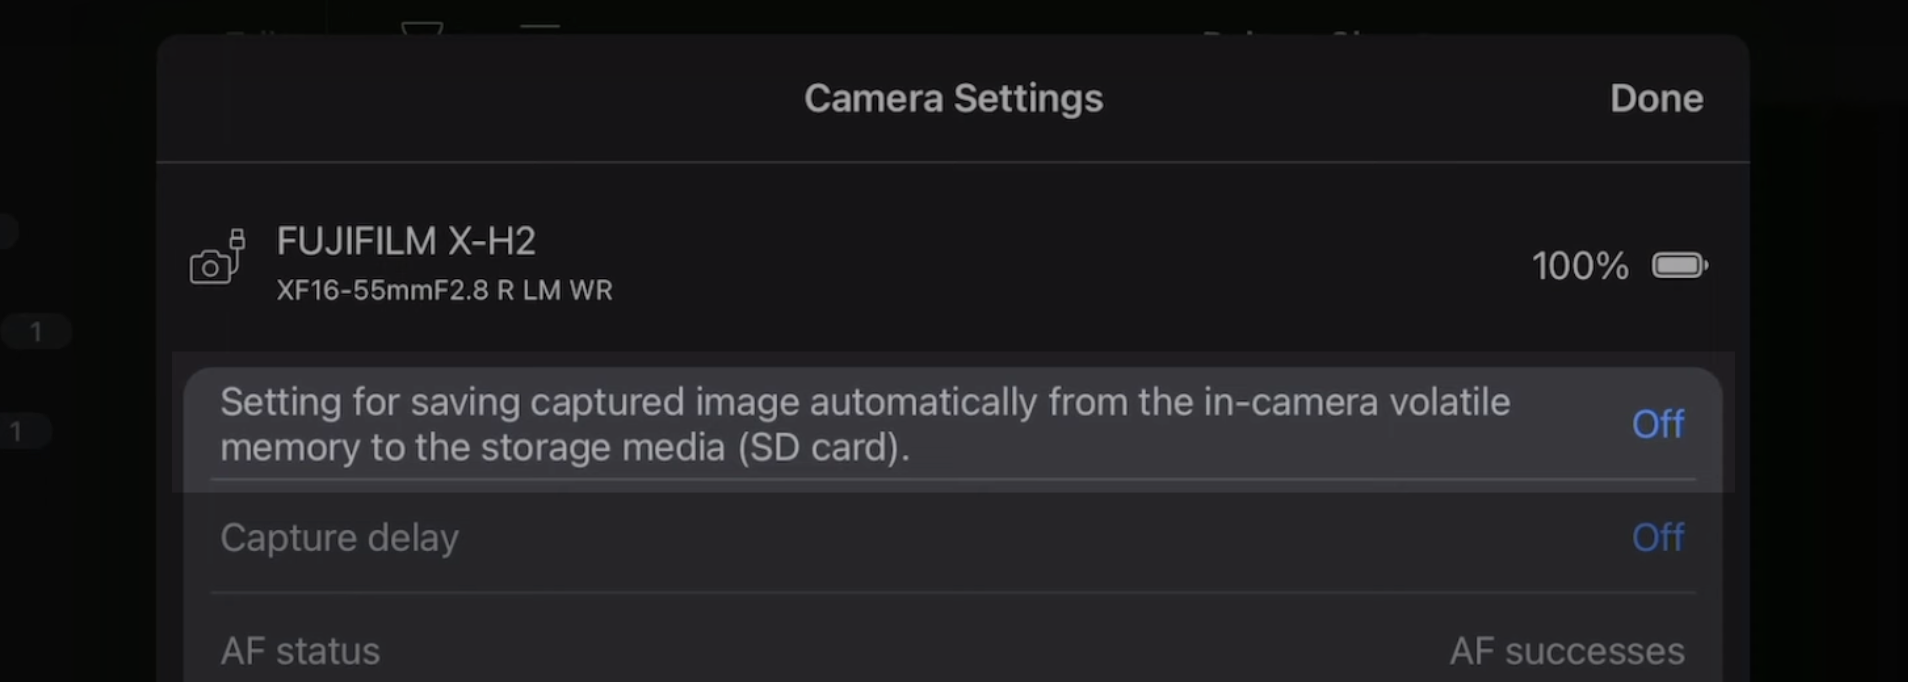Screen dimensions: 1908x682
Task: Click the divider line below Camera Settings header
Action: click(x=953, y=162)
